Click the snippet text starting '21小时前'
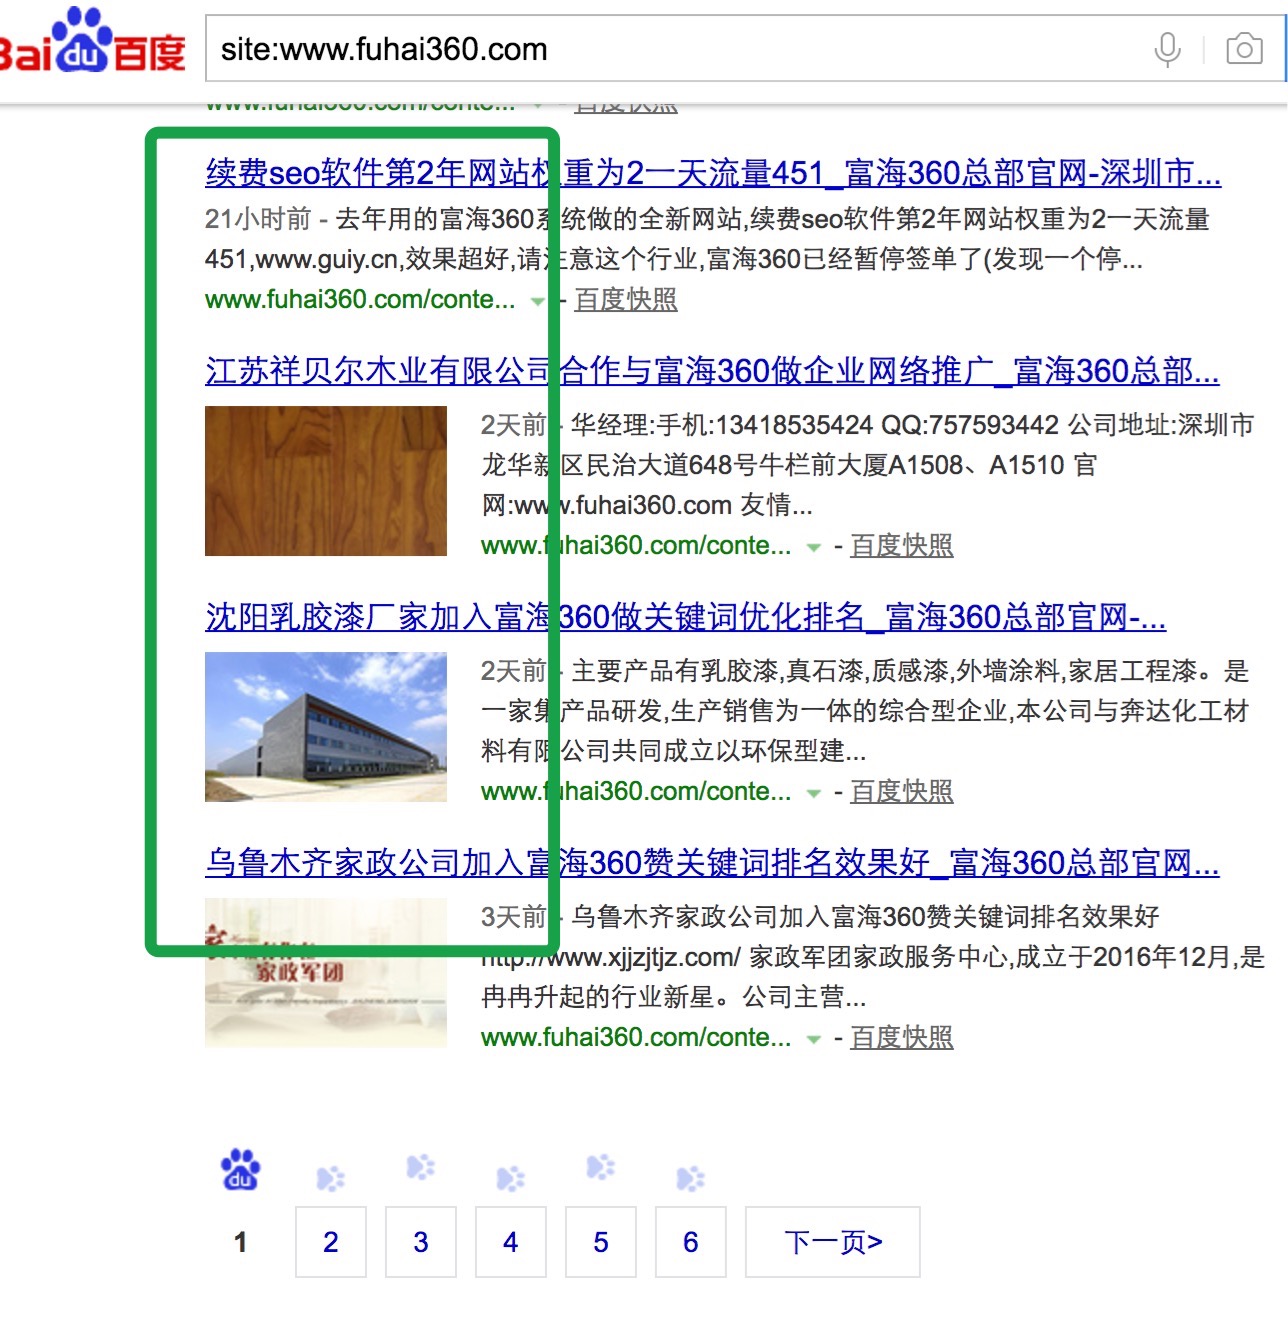Viewport: 1288px width, 1317px height. (x=707, y=239)
